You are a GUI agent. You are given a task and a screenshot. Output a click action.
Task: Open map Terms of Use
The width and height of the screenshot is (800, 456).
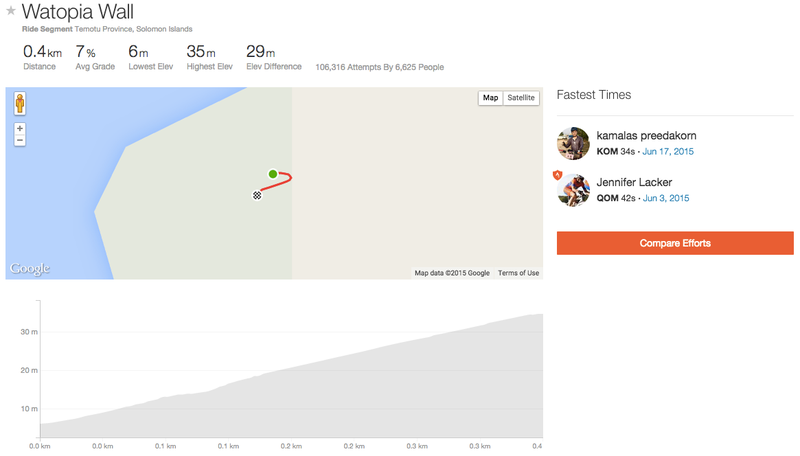coord(518,273)
